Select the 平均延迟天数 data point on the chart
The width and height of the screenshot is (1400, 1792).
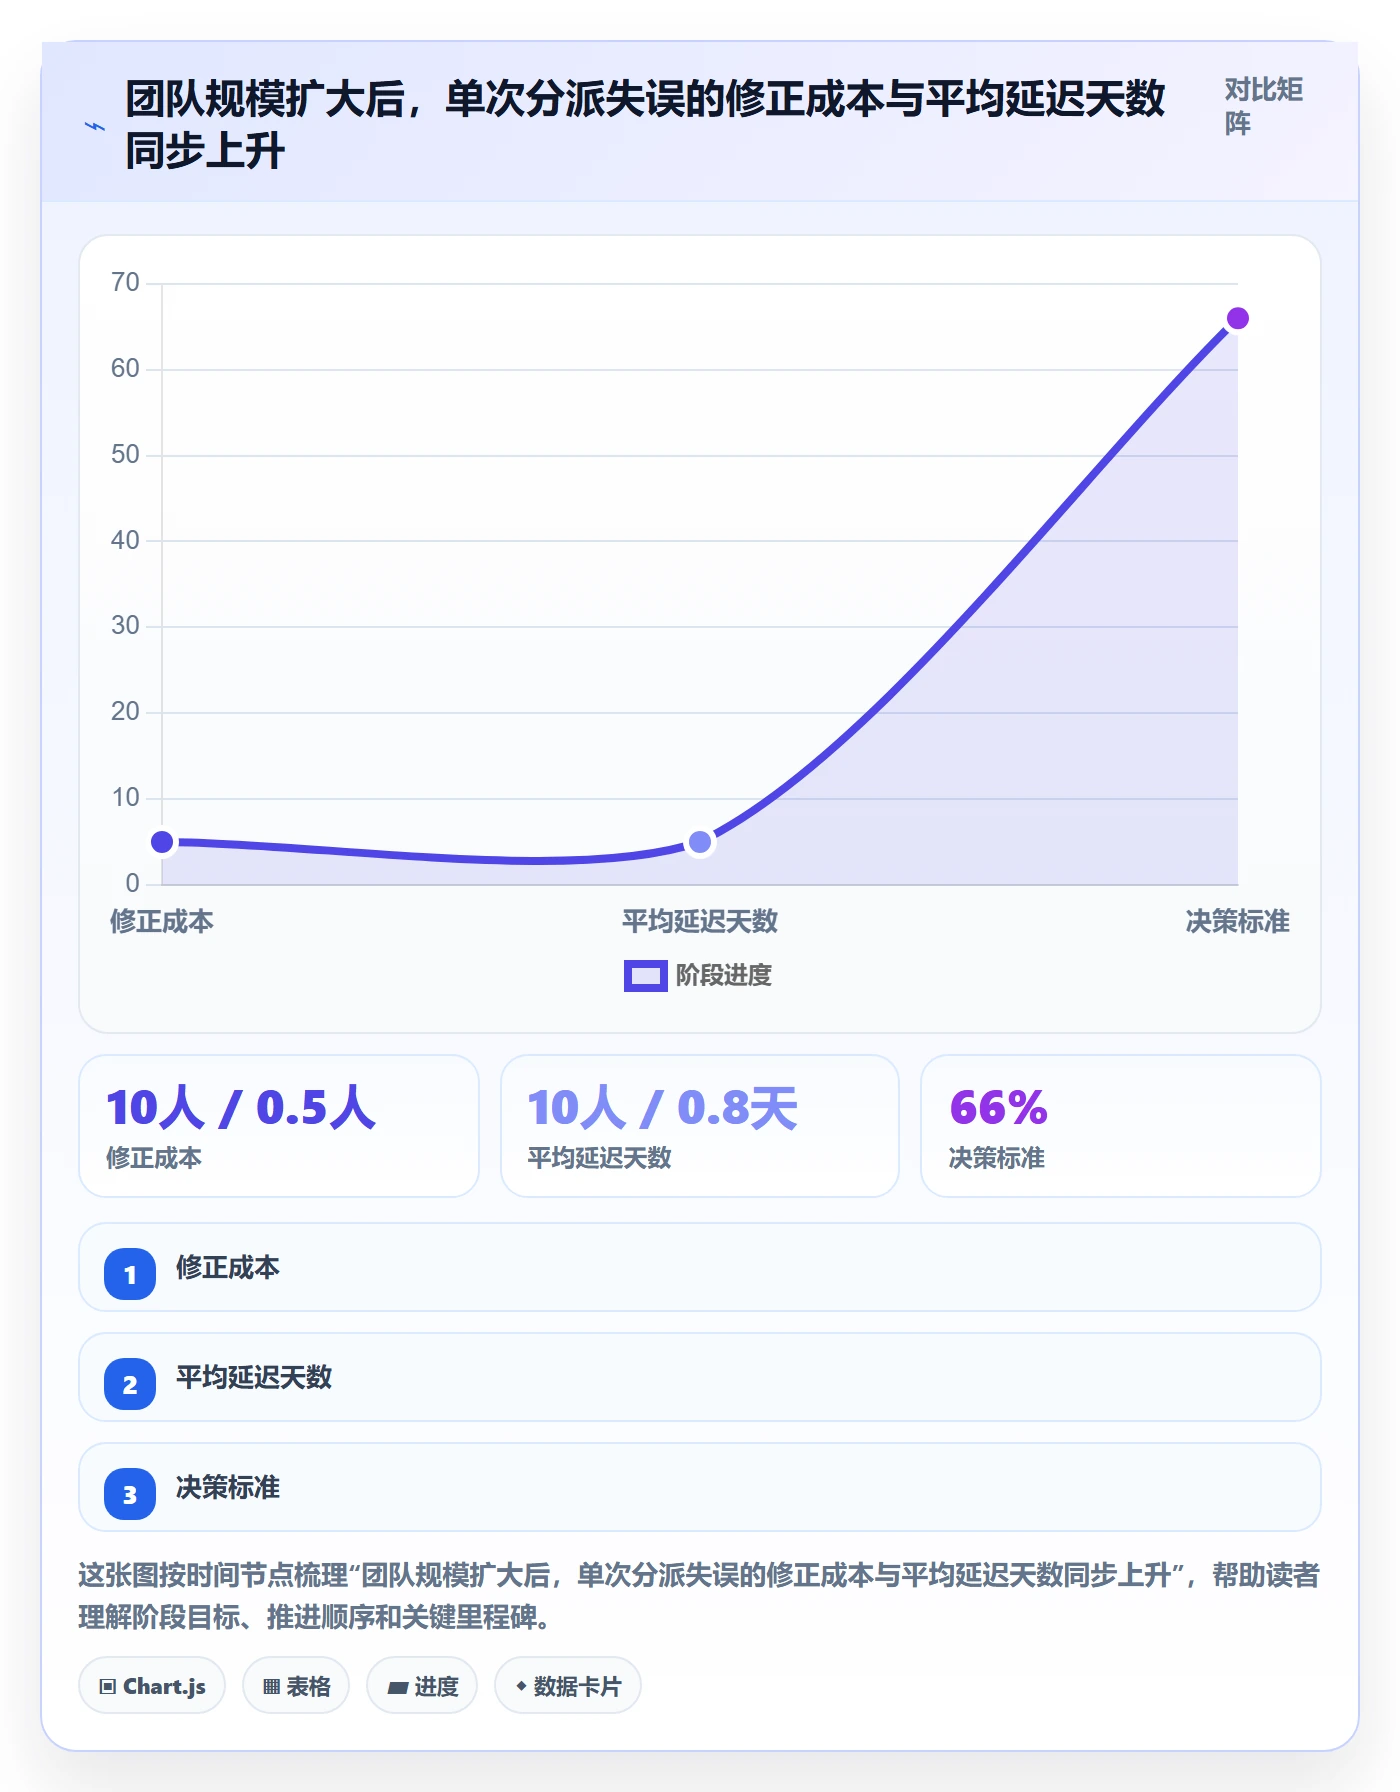(x=700, y=842)
